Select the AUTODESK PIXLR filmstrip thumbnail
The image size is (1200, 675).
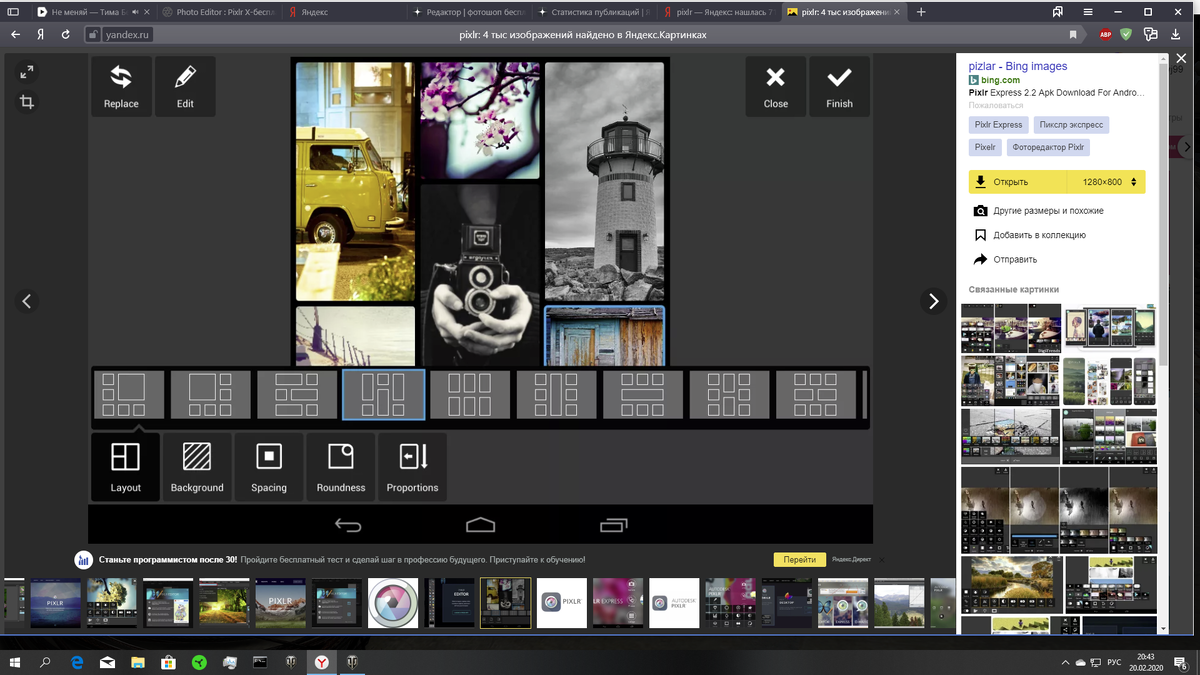click(x=674, y=603)
